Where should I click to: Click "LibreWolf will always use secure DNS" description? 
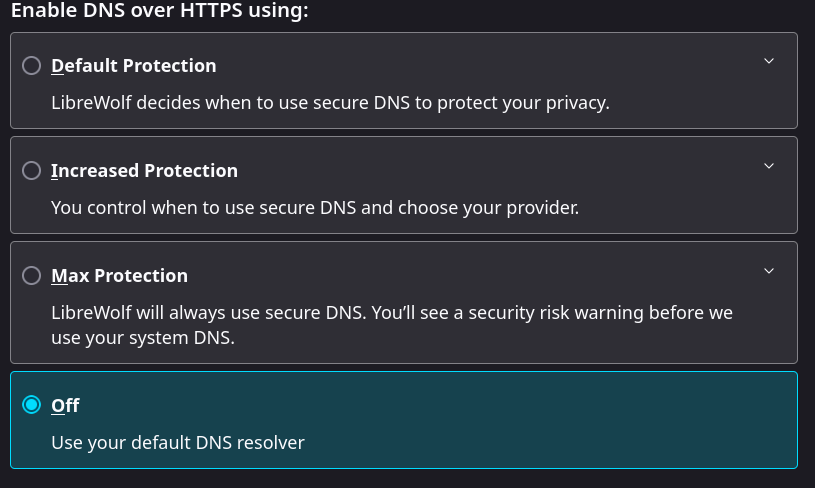pyautogui.click(x=392, y=313)
